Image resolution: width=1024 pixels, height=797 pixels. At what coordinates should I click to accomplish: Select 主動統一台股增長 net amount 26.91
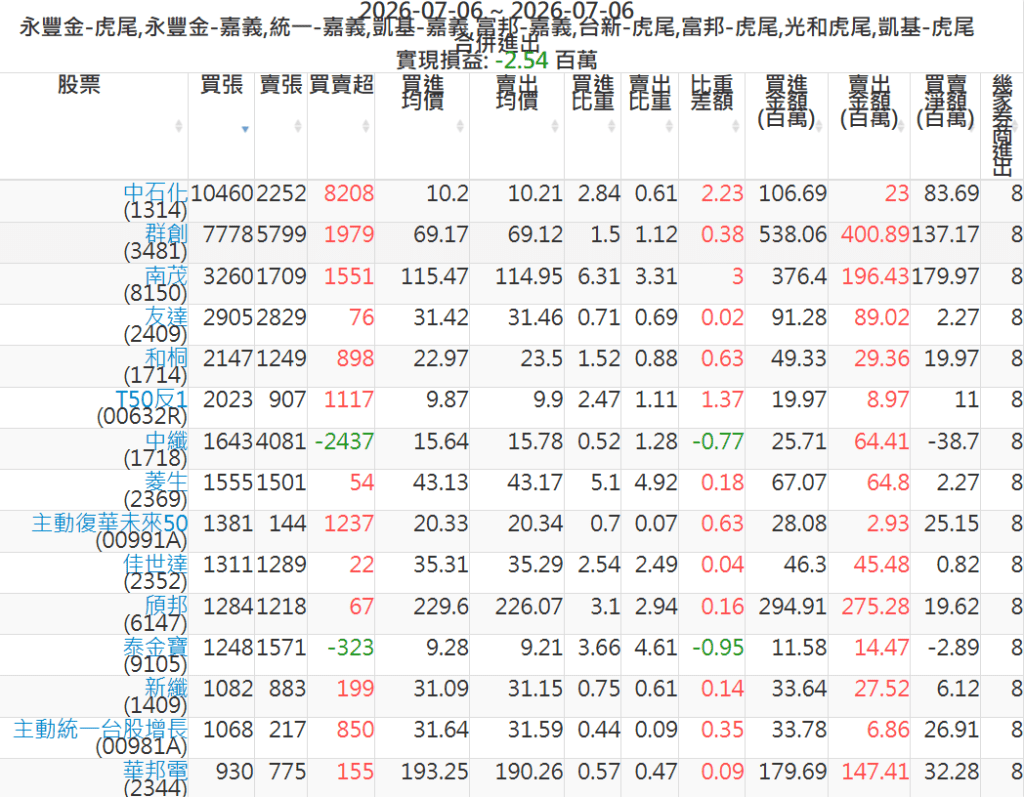coord(951,730)
